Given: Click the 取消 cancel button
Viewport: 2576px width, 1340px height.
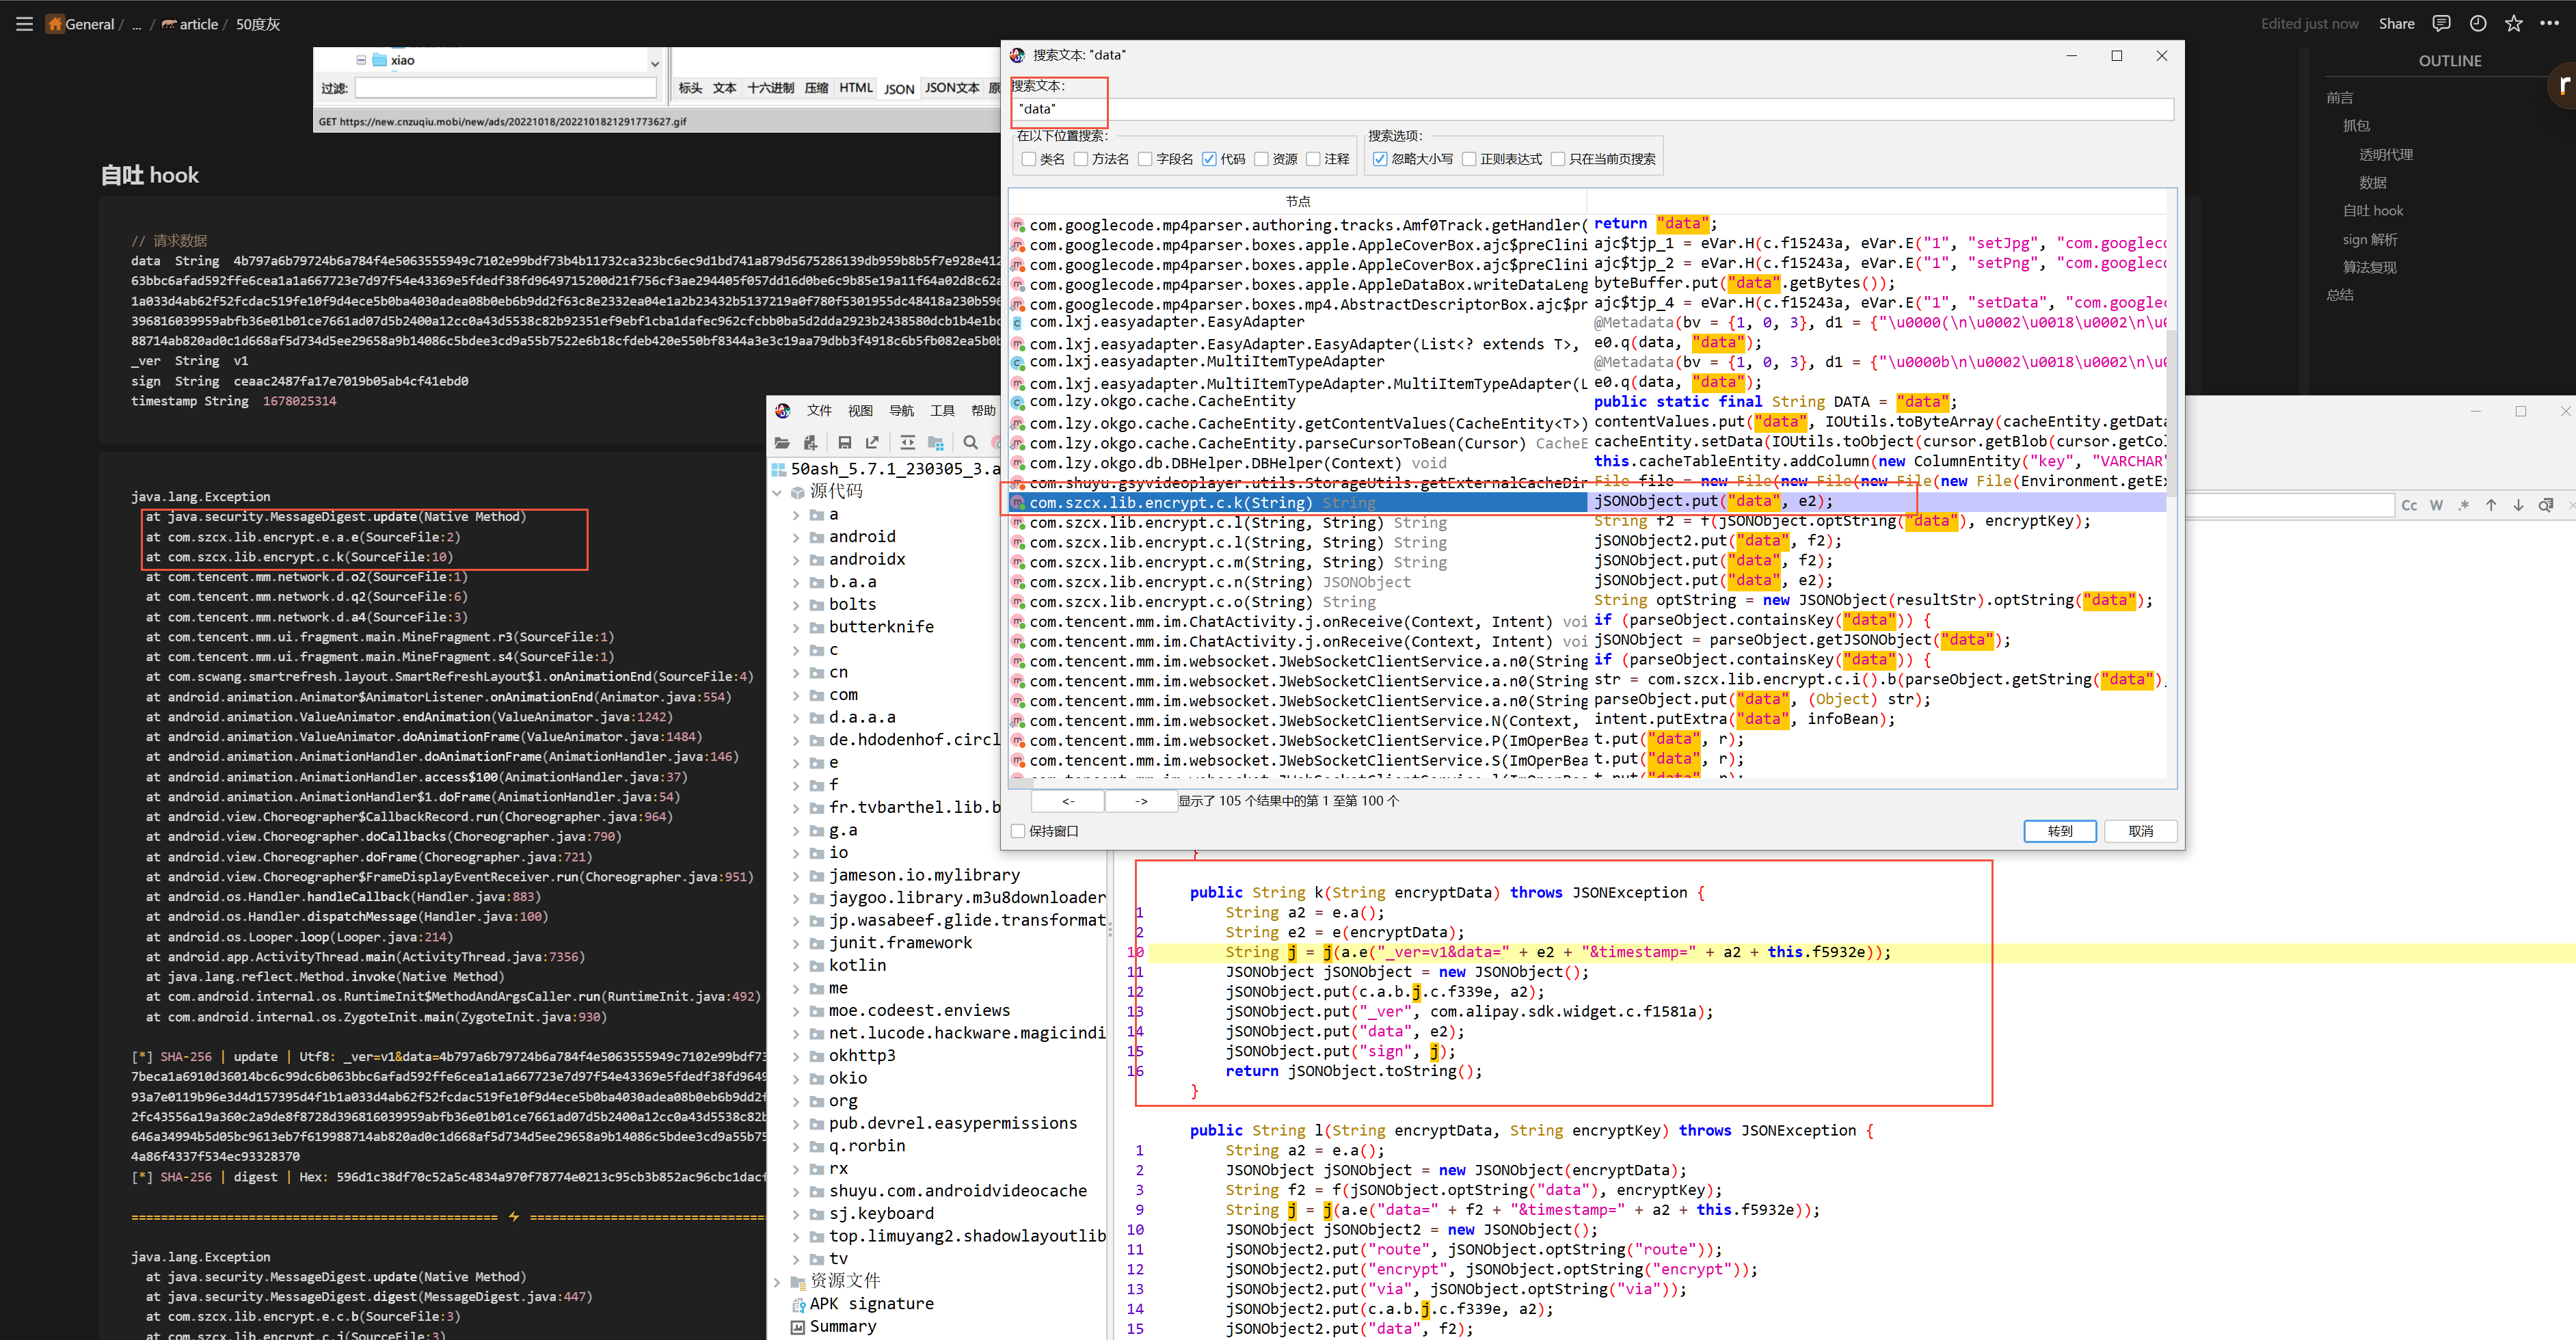Looking at the screenshot, I should point(2140,831).
